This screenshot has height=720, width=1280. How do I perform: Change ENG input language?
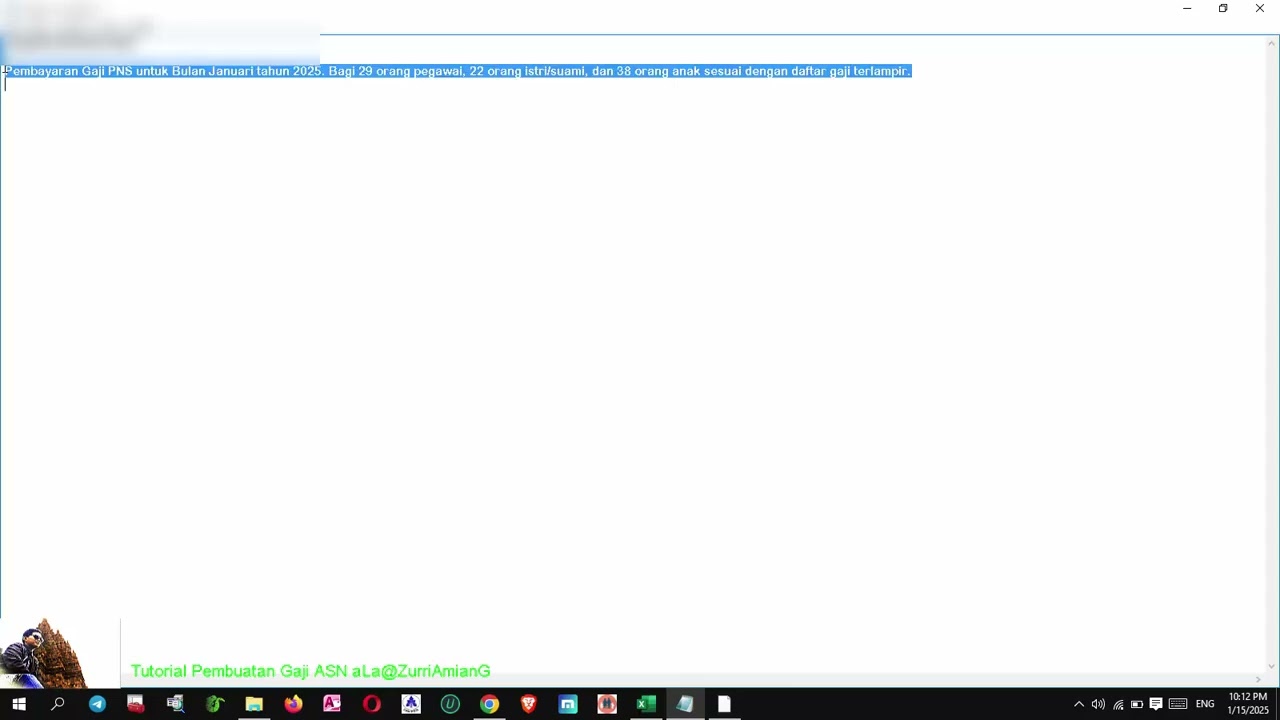point(1205,704)
